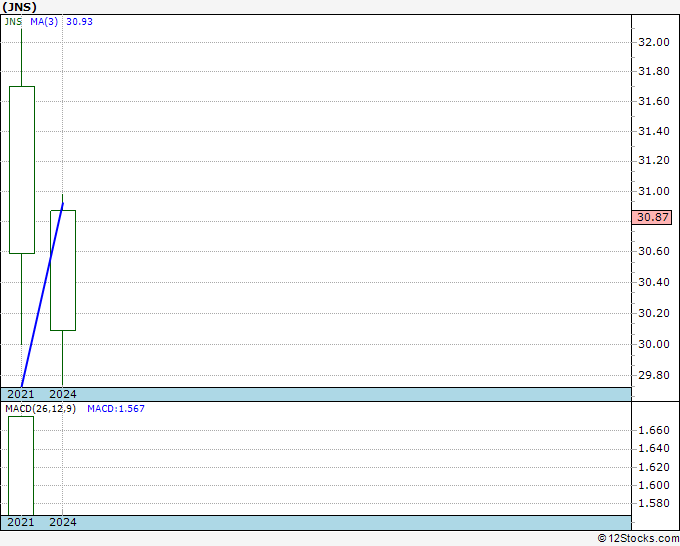The width and height of the screenshot is (680, 546).
Task: Click the 2021 label on MACD axis
Action: (21, 522)
